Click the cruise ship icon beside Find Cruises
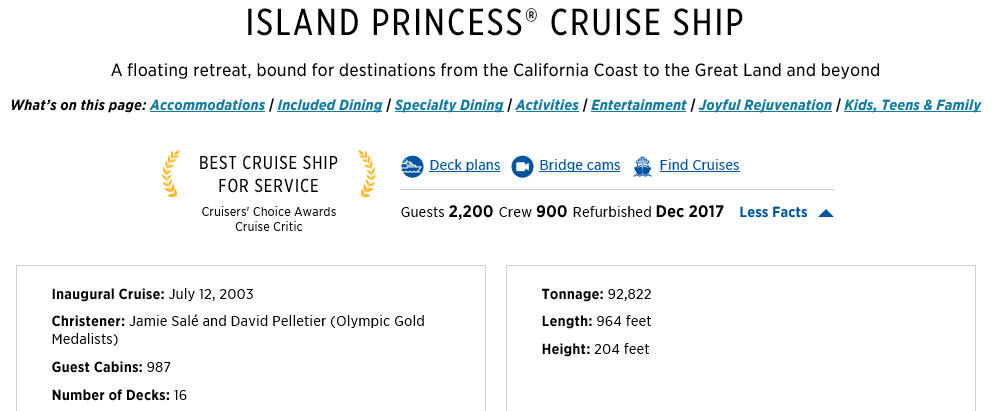 pos(642,166)
